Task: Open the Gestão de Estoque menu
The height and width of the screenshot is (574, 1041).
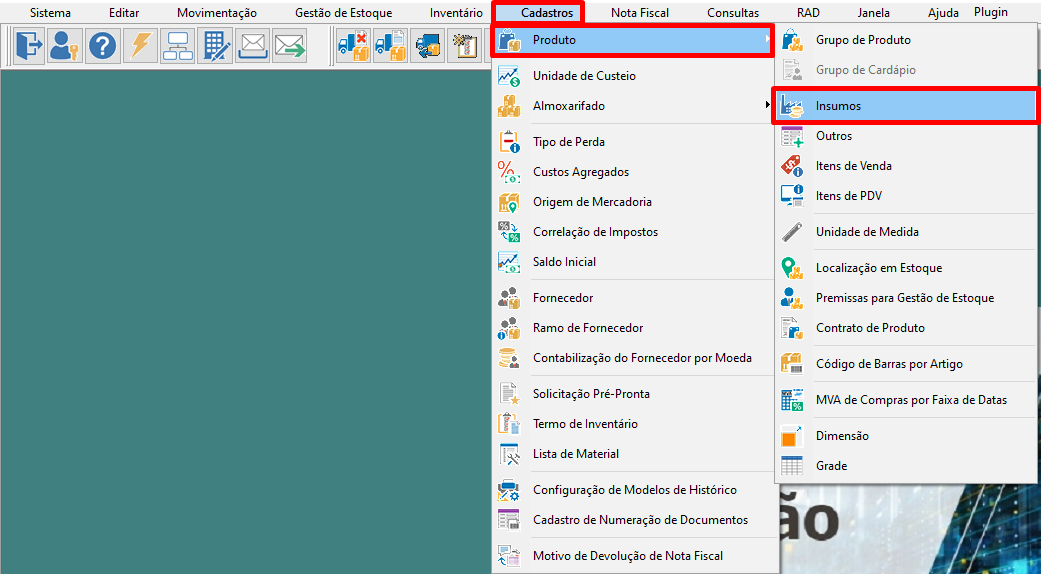Action: (x=344, y=13)
